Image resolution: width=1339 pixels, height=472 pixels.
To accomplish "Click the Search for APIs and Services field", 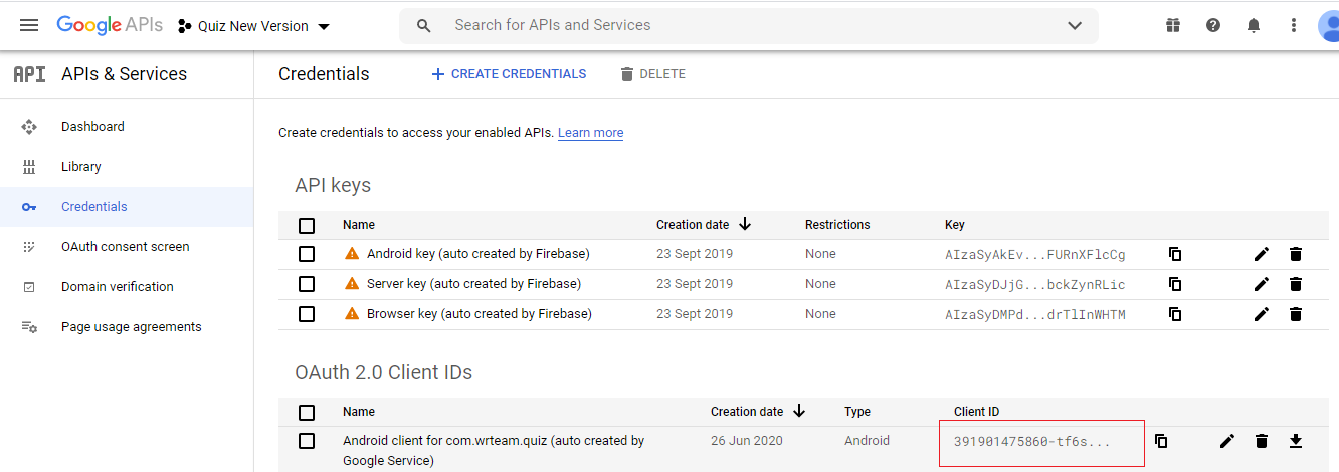I will click(x=748, y=25).
